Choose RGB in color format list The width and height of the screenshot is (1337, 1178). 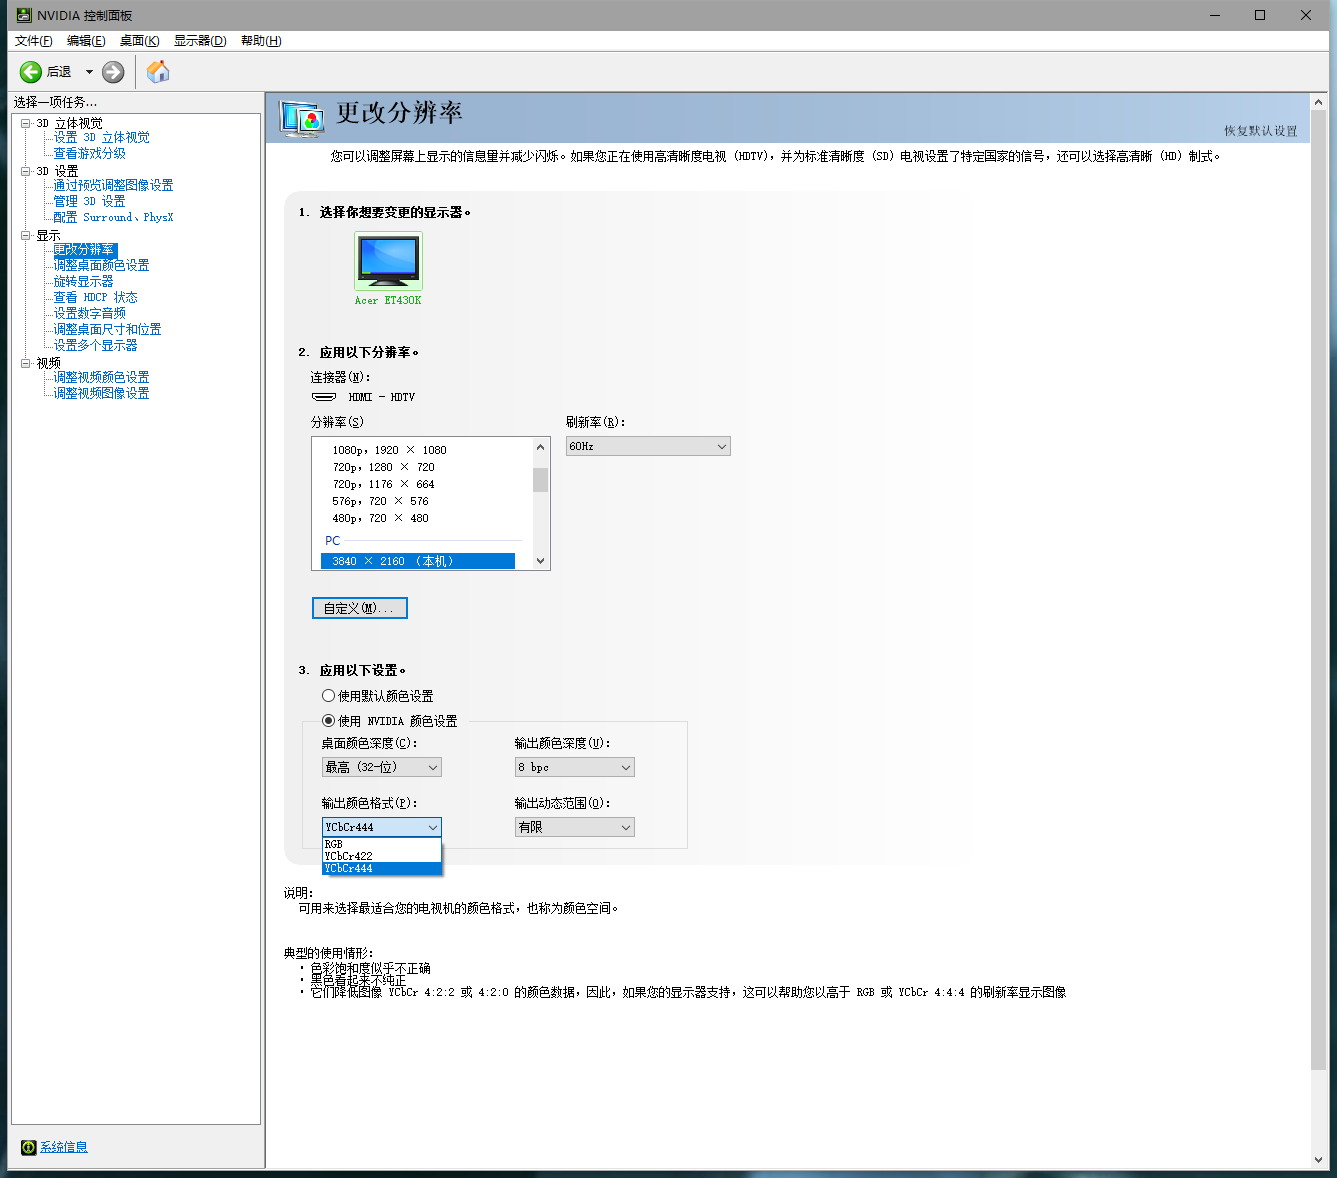coord(381,844)
